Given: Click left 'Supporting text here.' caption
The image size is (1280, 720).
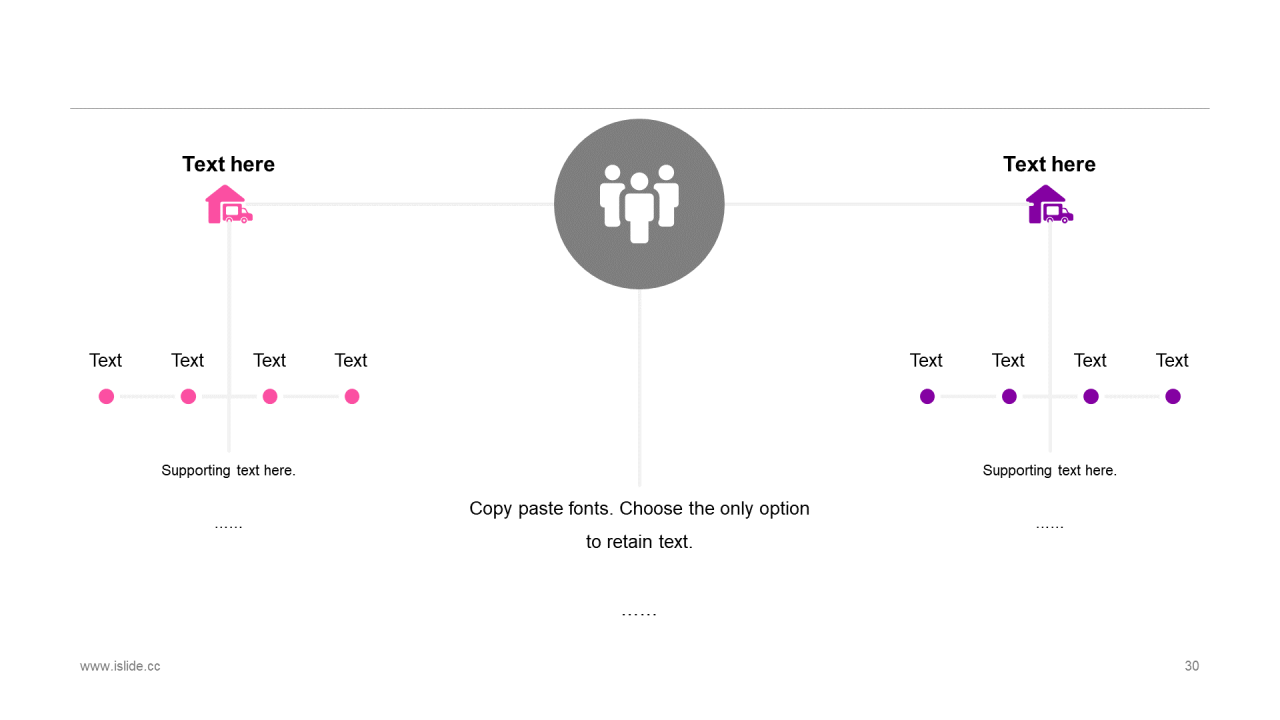Looking at the screenshot, I should [x=228, y=470].
